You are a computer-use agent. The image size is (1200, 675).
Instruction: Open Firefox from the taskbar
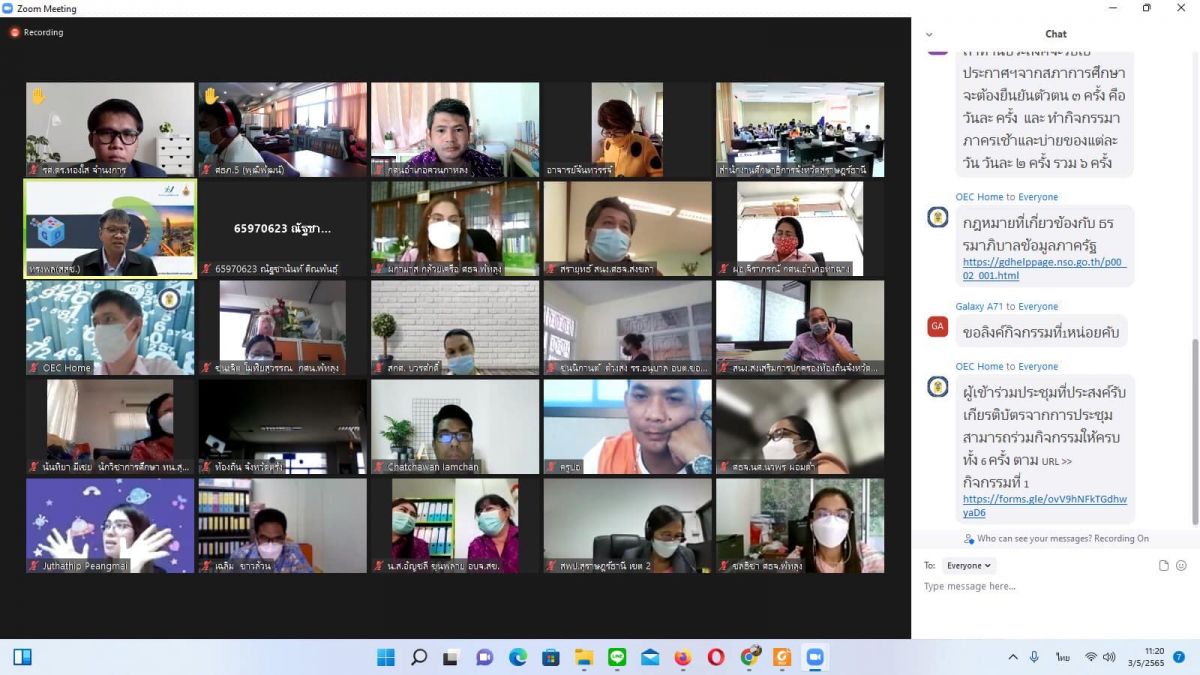click(682, 657)
